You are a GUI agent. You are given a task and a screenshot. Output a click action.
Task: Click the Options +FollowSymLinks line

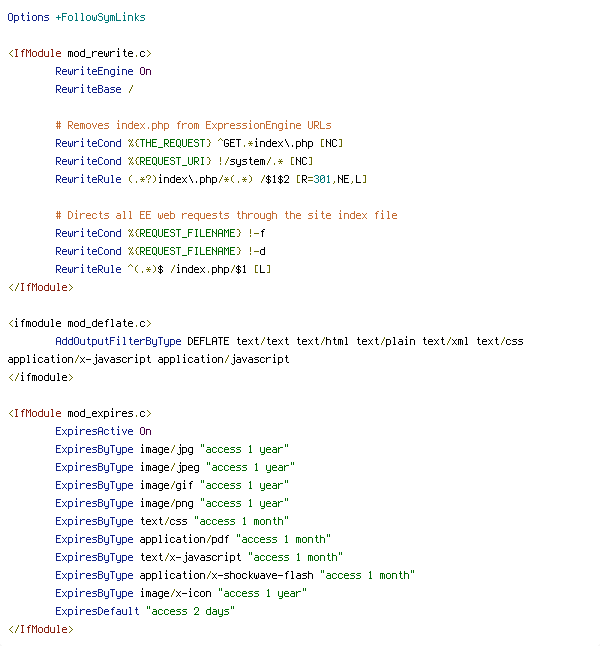[x=76, y=17]
